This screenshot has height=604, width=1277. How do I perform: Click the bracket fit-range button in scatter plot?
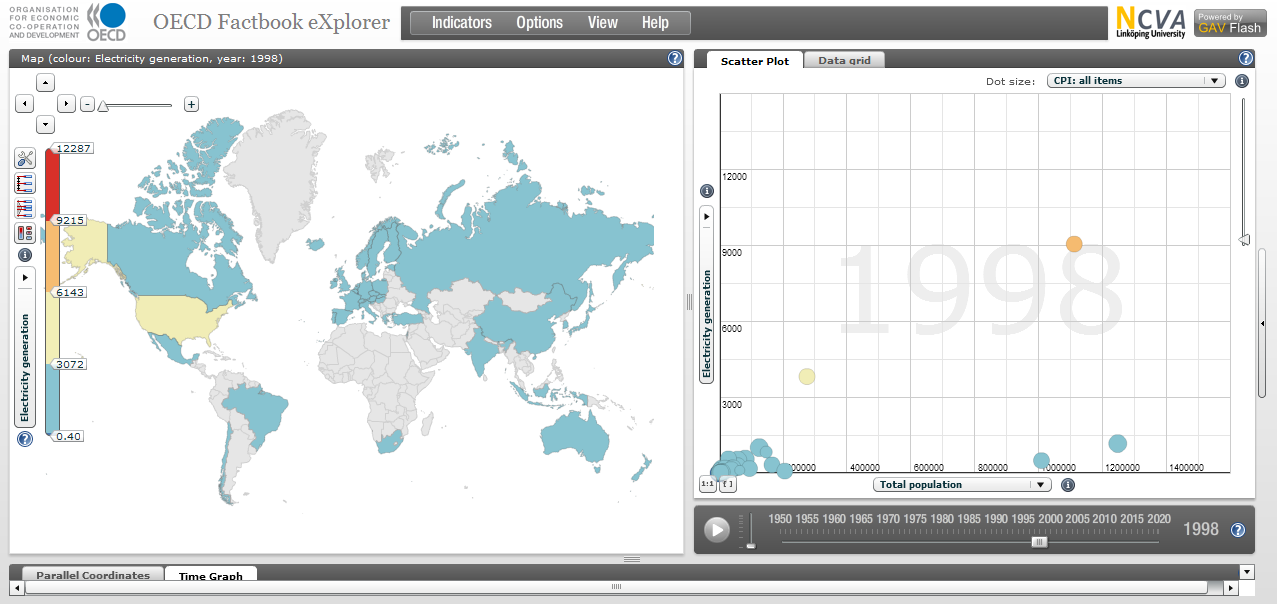tap(727, 484)
